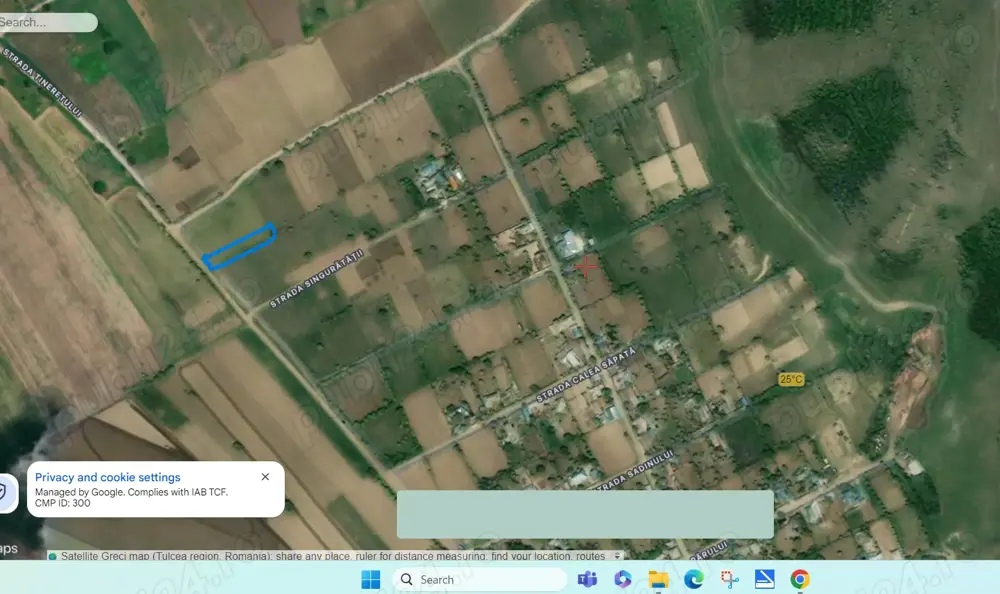Viewport: 1000px width, 594px height.
Task: Open the "routes" link
Action: 588,557
